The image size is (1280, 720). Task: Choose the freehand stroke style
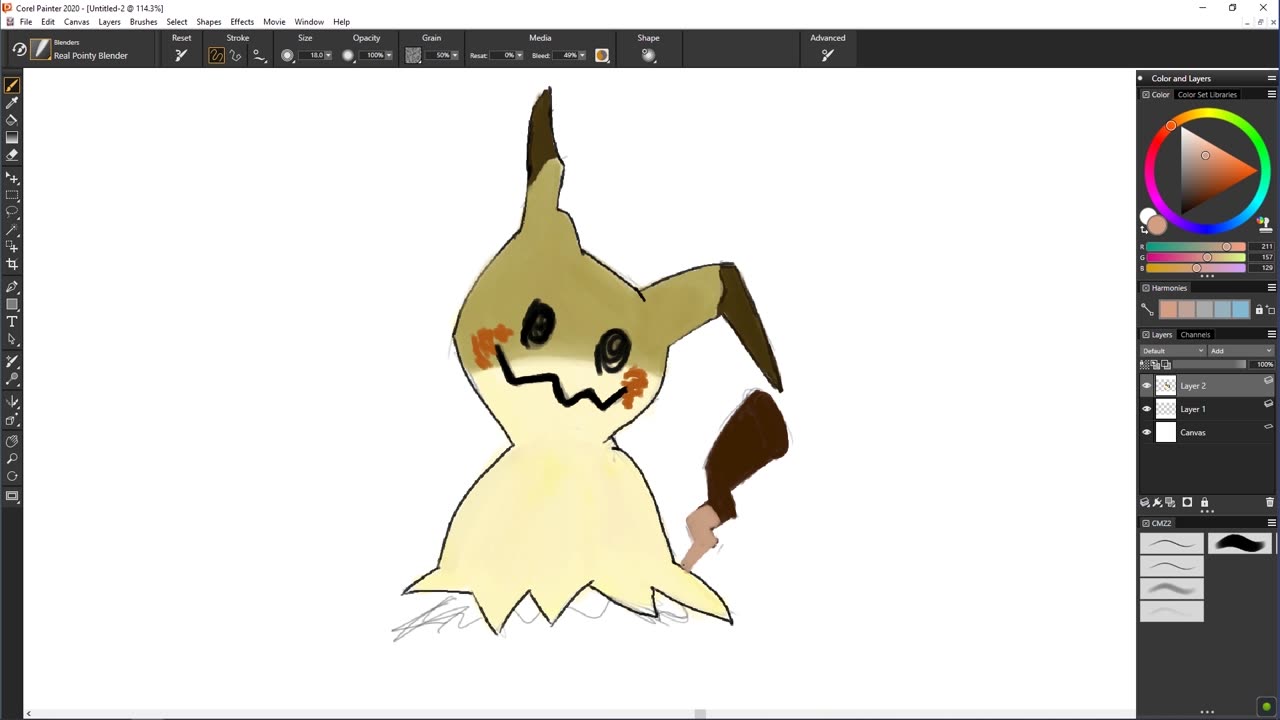[216, 55]
